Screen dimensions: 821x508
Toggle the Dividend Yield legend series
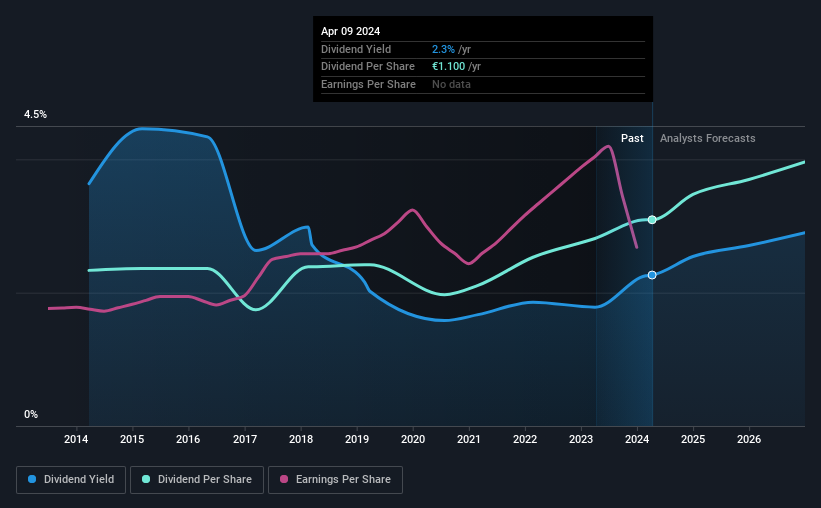coord(71,480)
